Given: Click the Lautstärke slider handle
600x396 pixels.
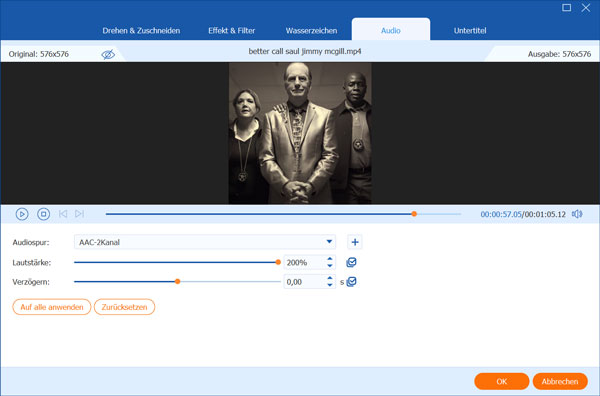Looking at the screenshot, I should 278,262.
